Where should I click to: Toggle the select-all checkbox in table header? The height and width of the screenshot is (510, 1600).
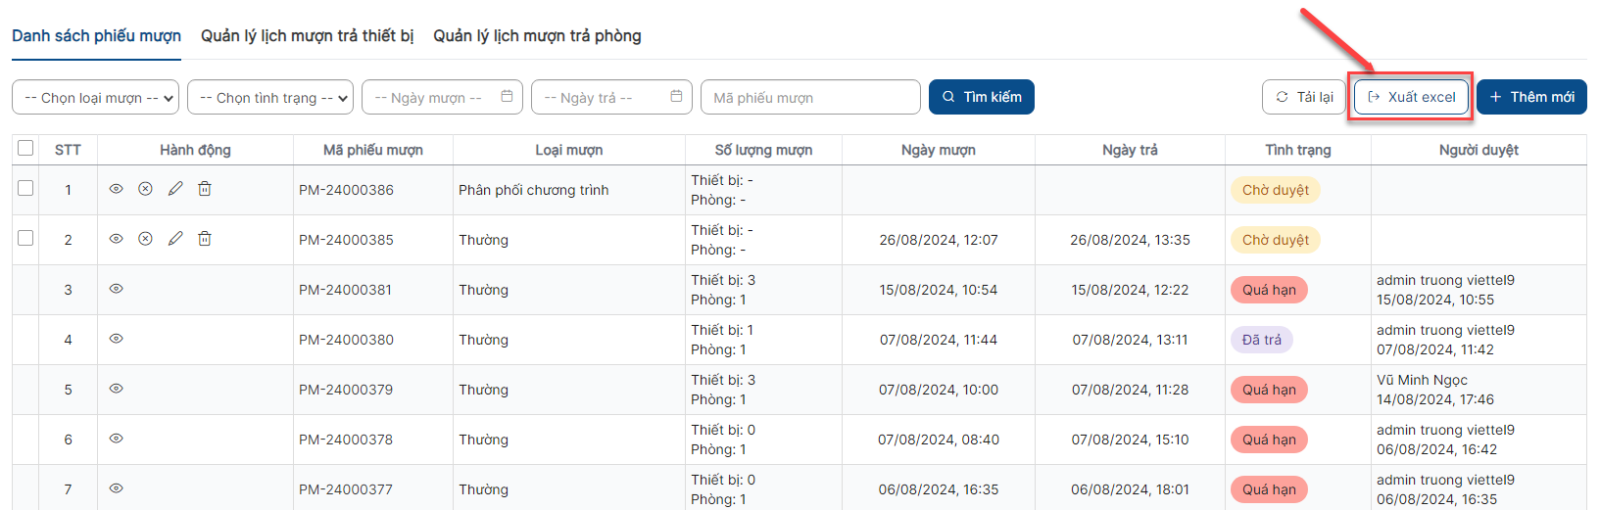click(26, 148)
